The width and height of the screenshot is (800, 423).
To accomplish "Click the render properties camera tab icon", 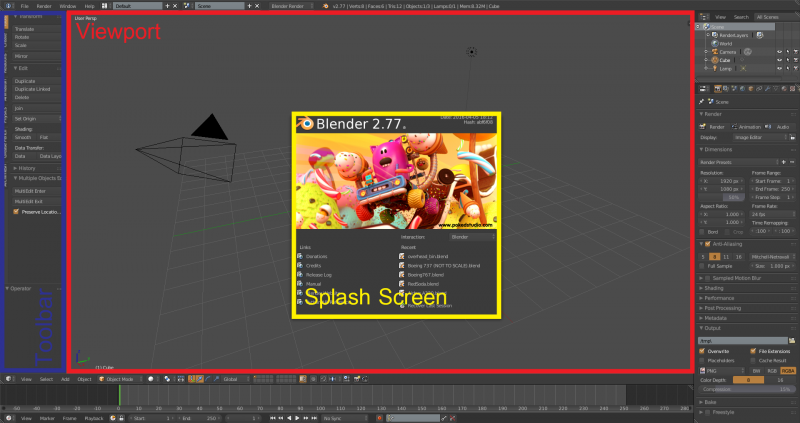I will pos(718,88).
